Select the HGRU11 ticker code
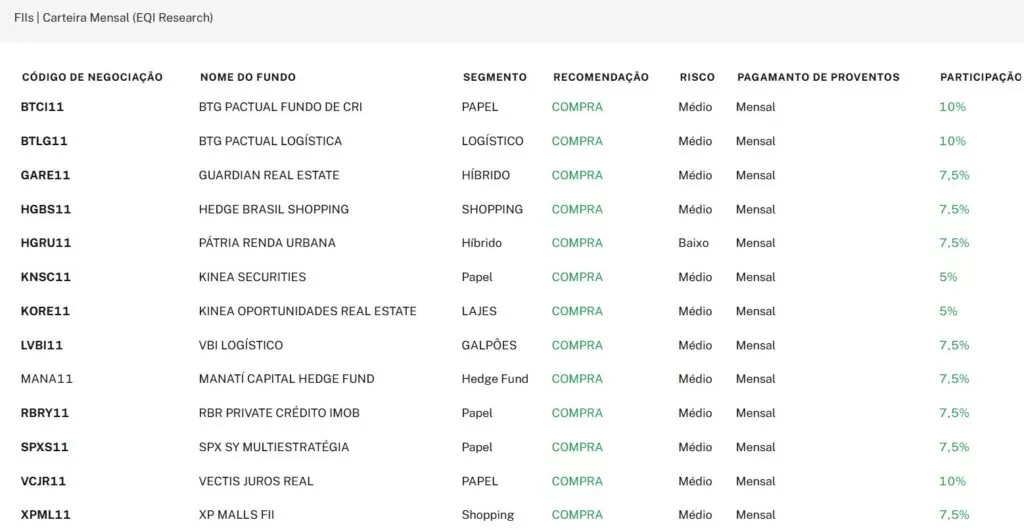The image size is (1024, 530). pyautogui.click(x=46, y=243)
